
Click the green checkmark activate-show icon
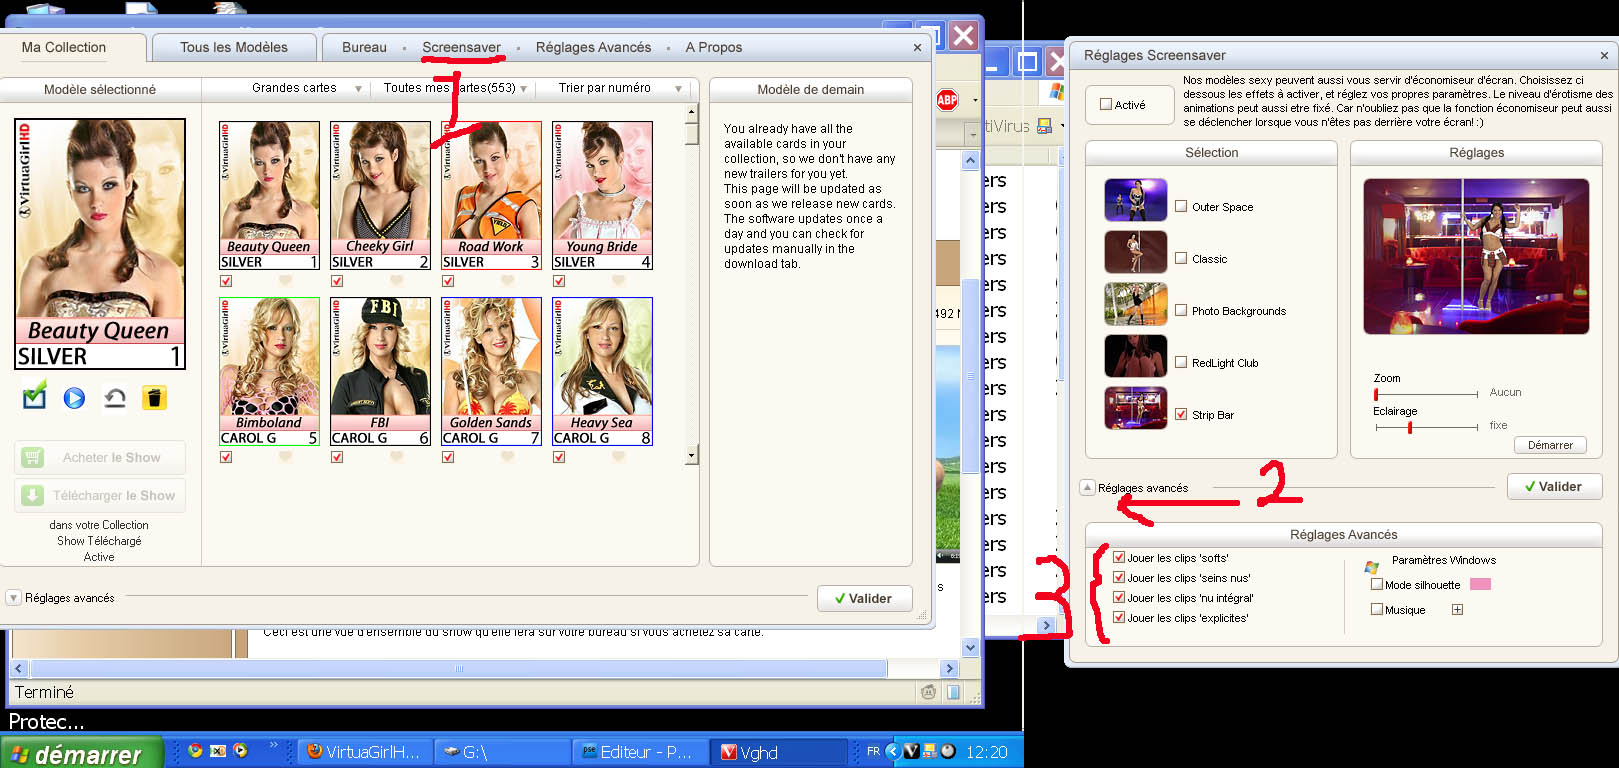[x=35, y=398]
